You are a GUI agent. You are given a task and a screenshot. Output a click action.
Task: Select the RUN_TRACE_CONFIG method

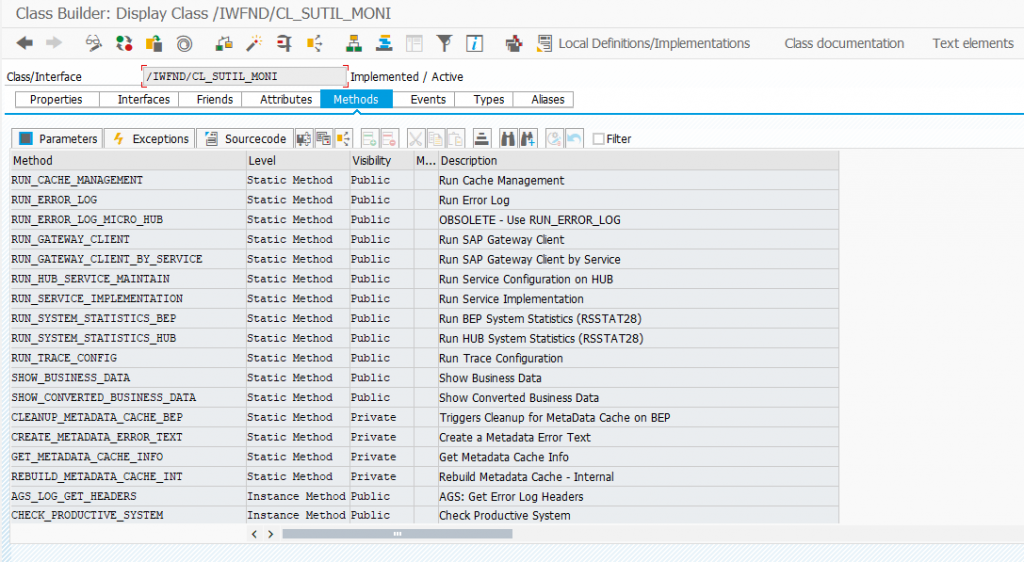(64, 358)
